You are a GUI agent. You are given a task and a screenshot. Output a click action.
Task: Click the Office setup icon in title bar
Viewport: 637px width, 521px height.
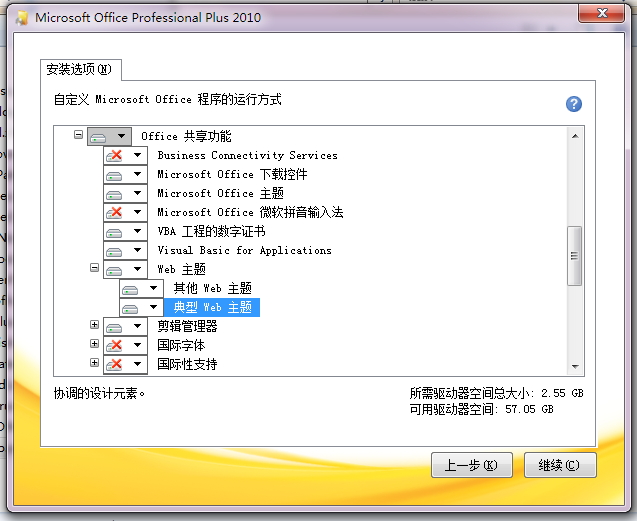coord(22,18)
